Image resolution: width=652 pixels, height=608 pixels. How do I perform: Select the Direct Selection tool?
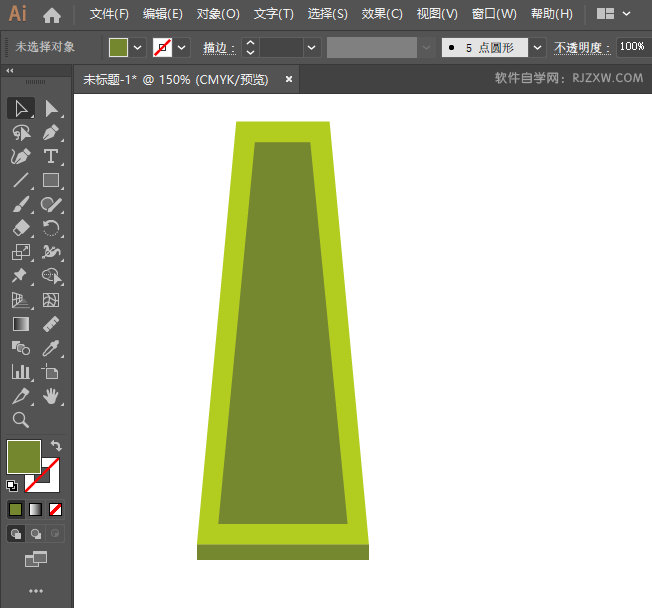pyautogui.click(x=51, y=108)
